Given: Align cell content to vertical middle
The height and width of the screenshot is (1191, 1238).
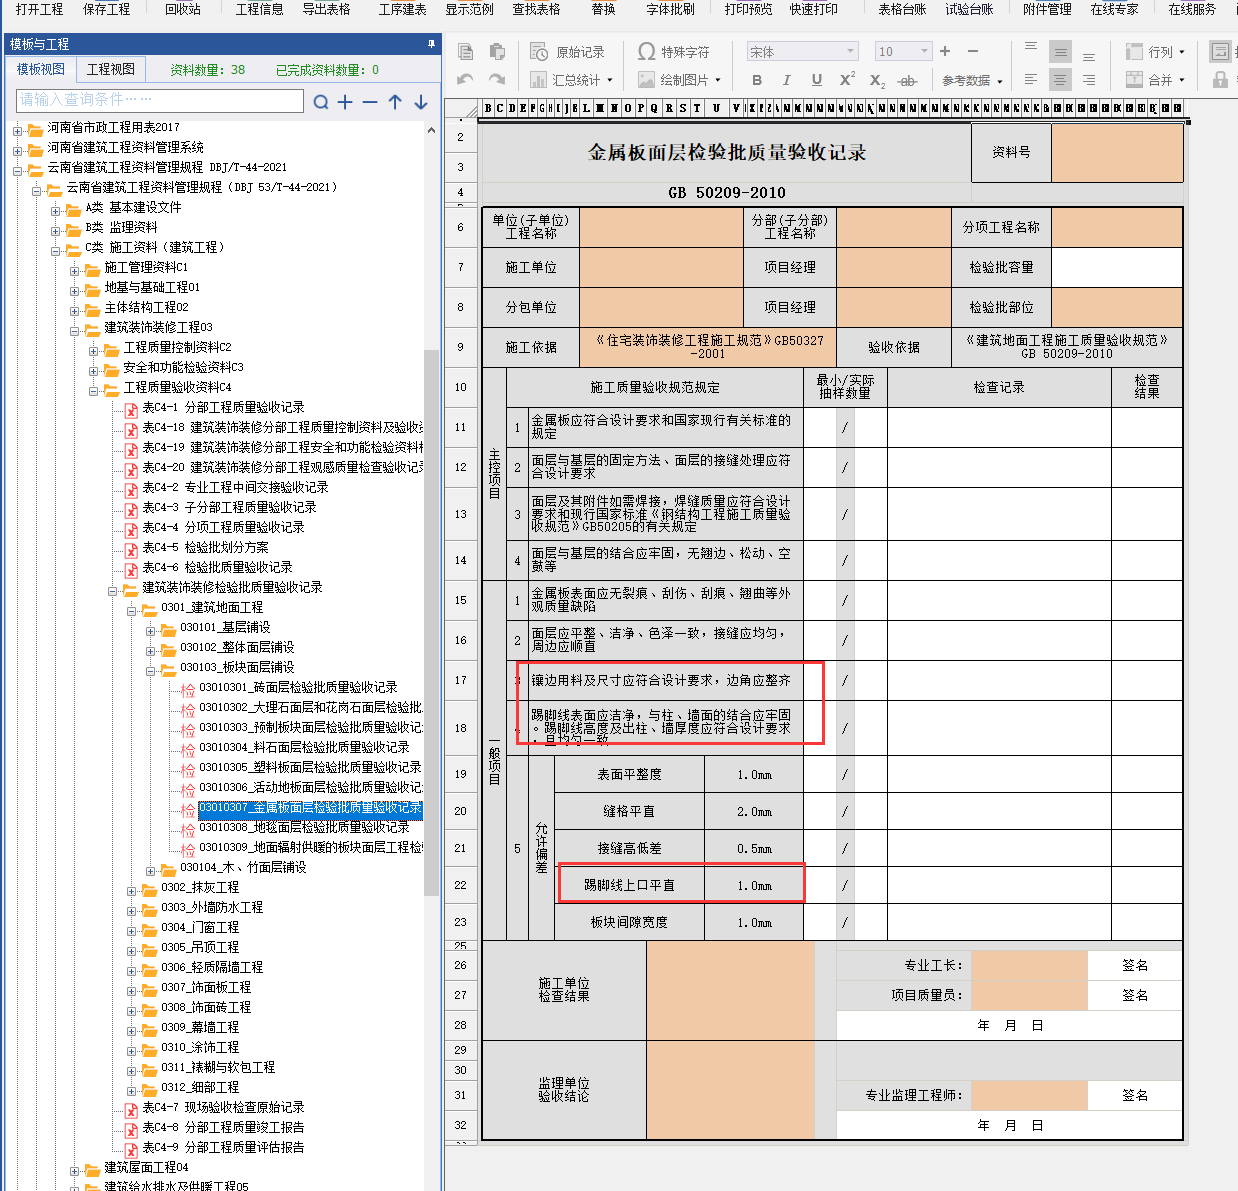Looking at the screenshot, I should (x=1061, y=52).
